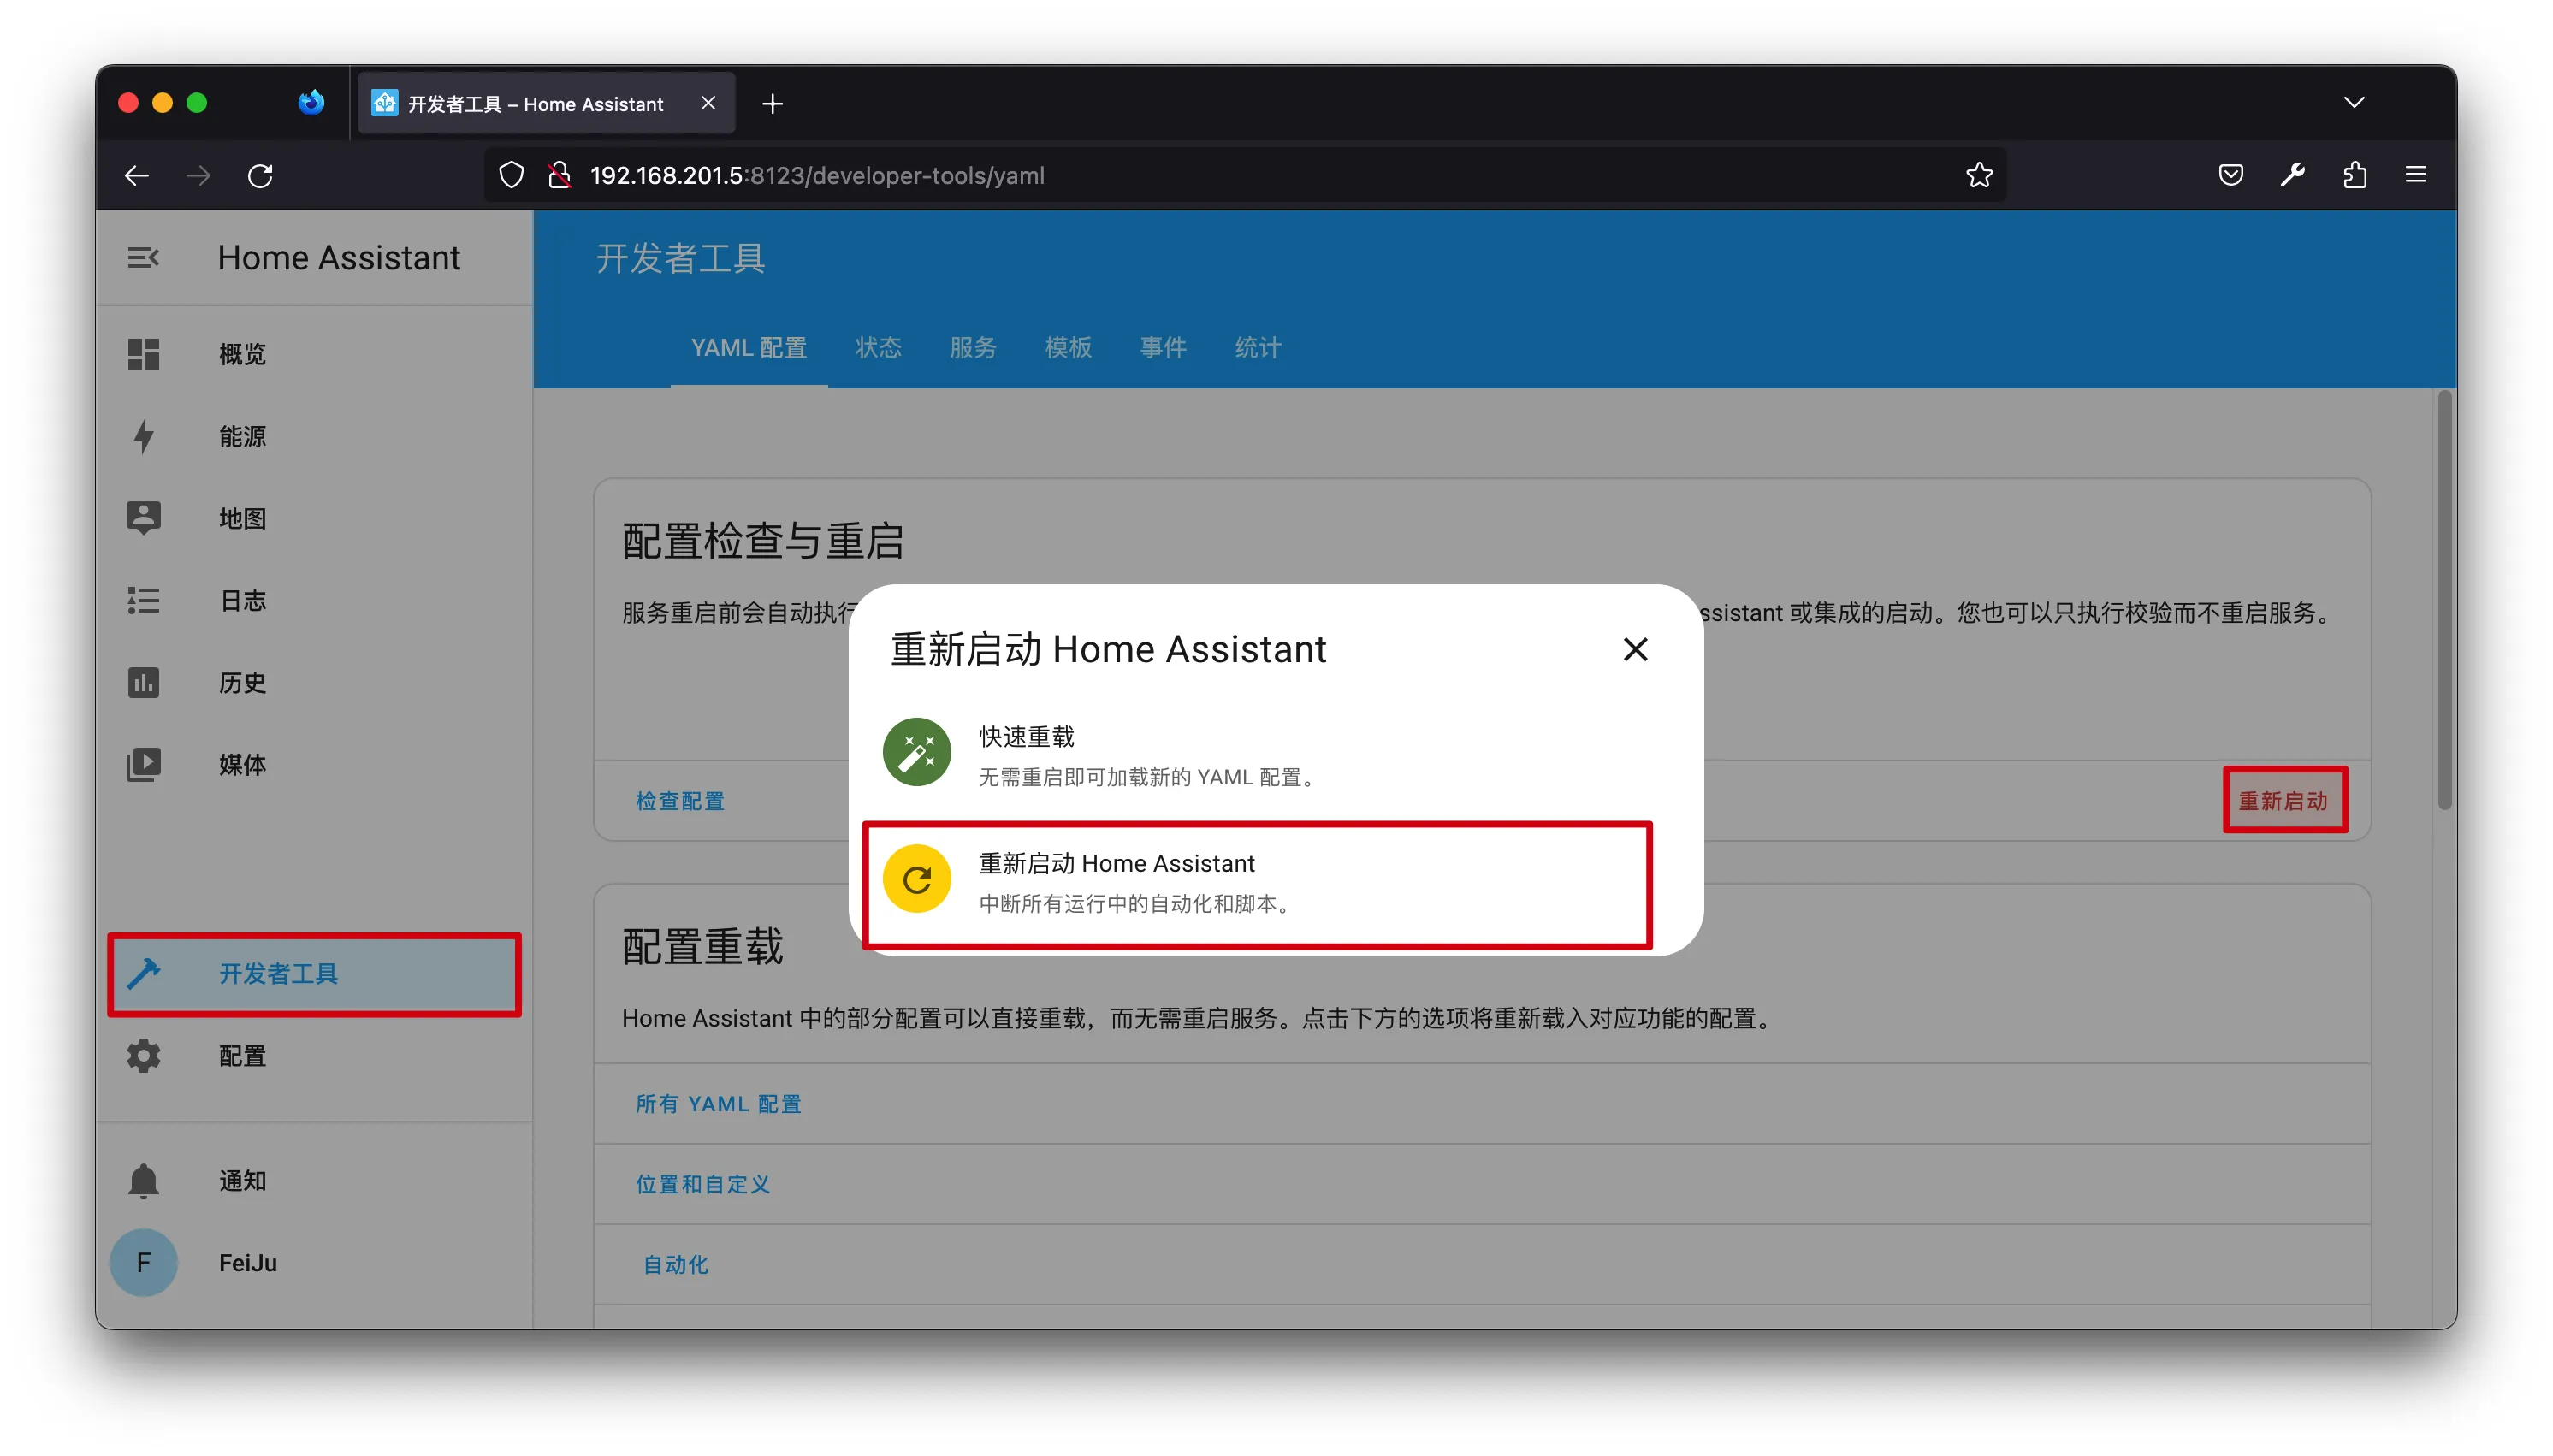Image resolution: width=2553 pixels, height=1456 pixels.
Task: Open the browser extensions puzzle menu
Action: click(2354, 176)
